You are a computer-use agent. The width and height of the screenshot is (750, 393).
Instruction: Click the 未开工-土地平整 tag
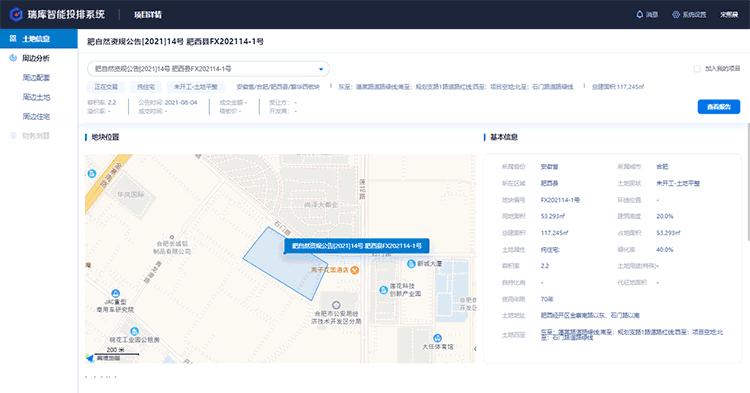[x=196, y=87]
